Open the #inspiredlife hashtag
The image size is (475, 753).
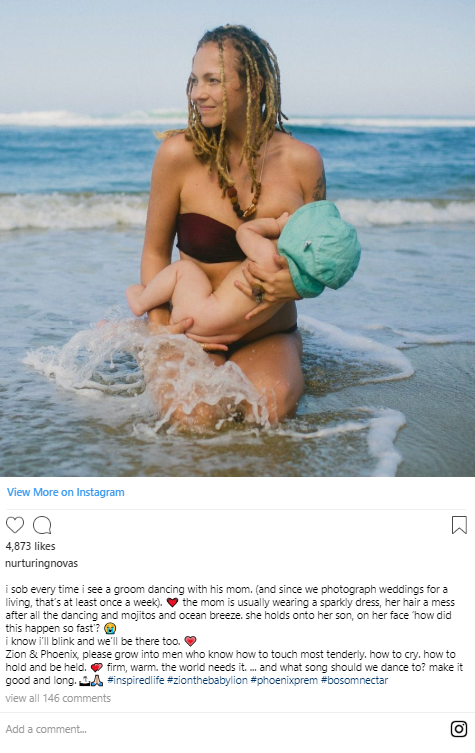pyautogui.click(x=135, y=680)
